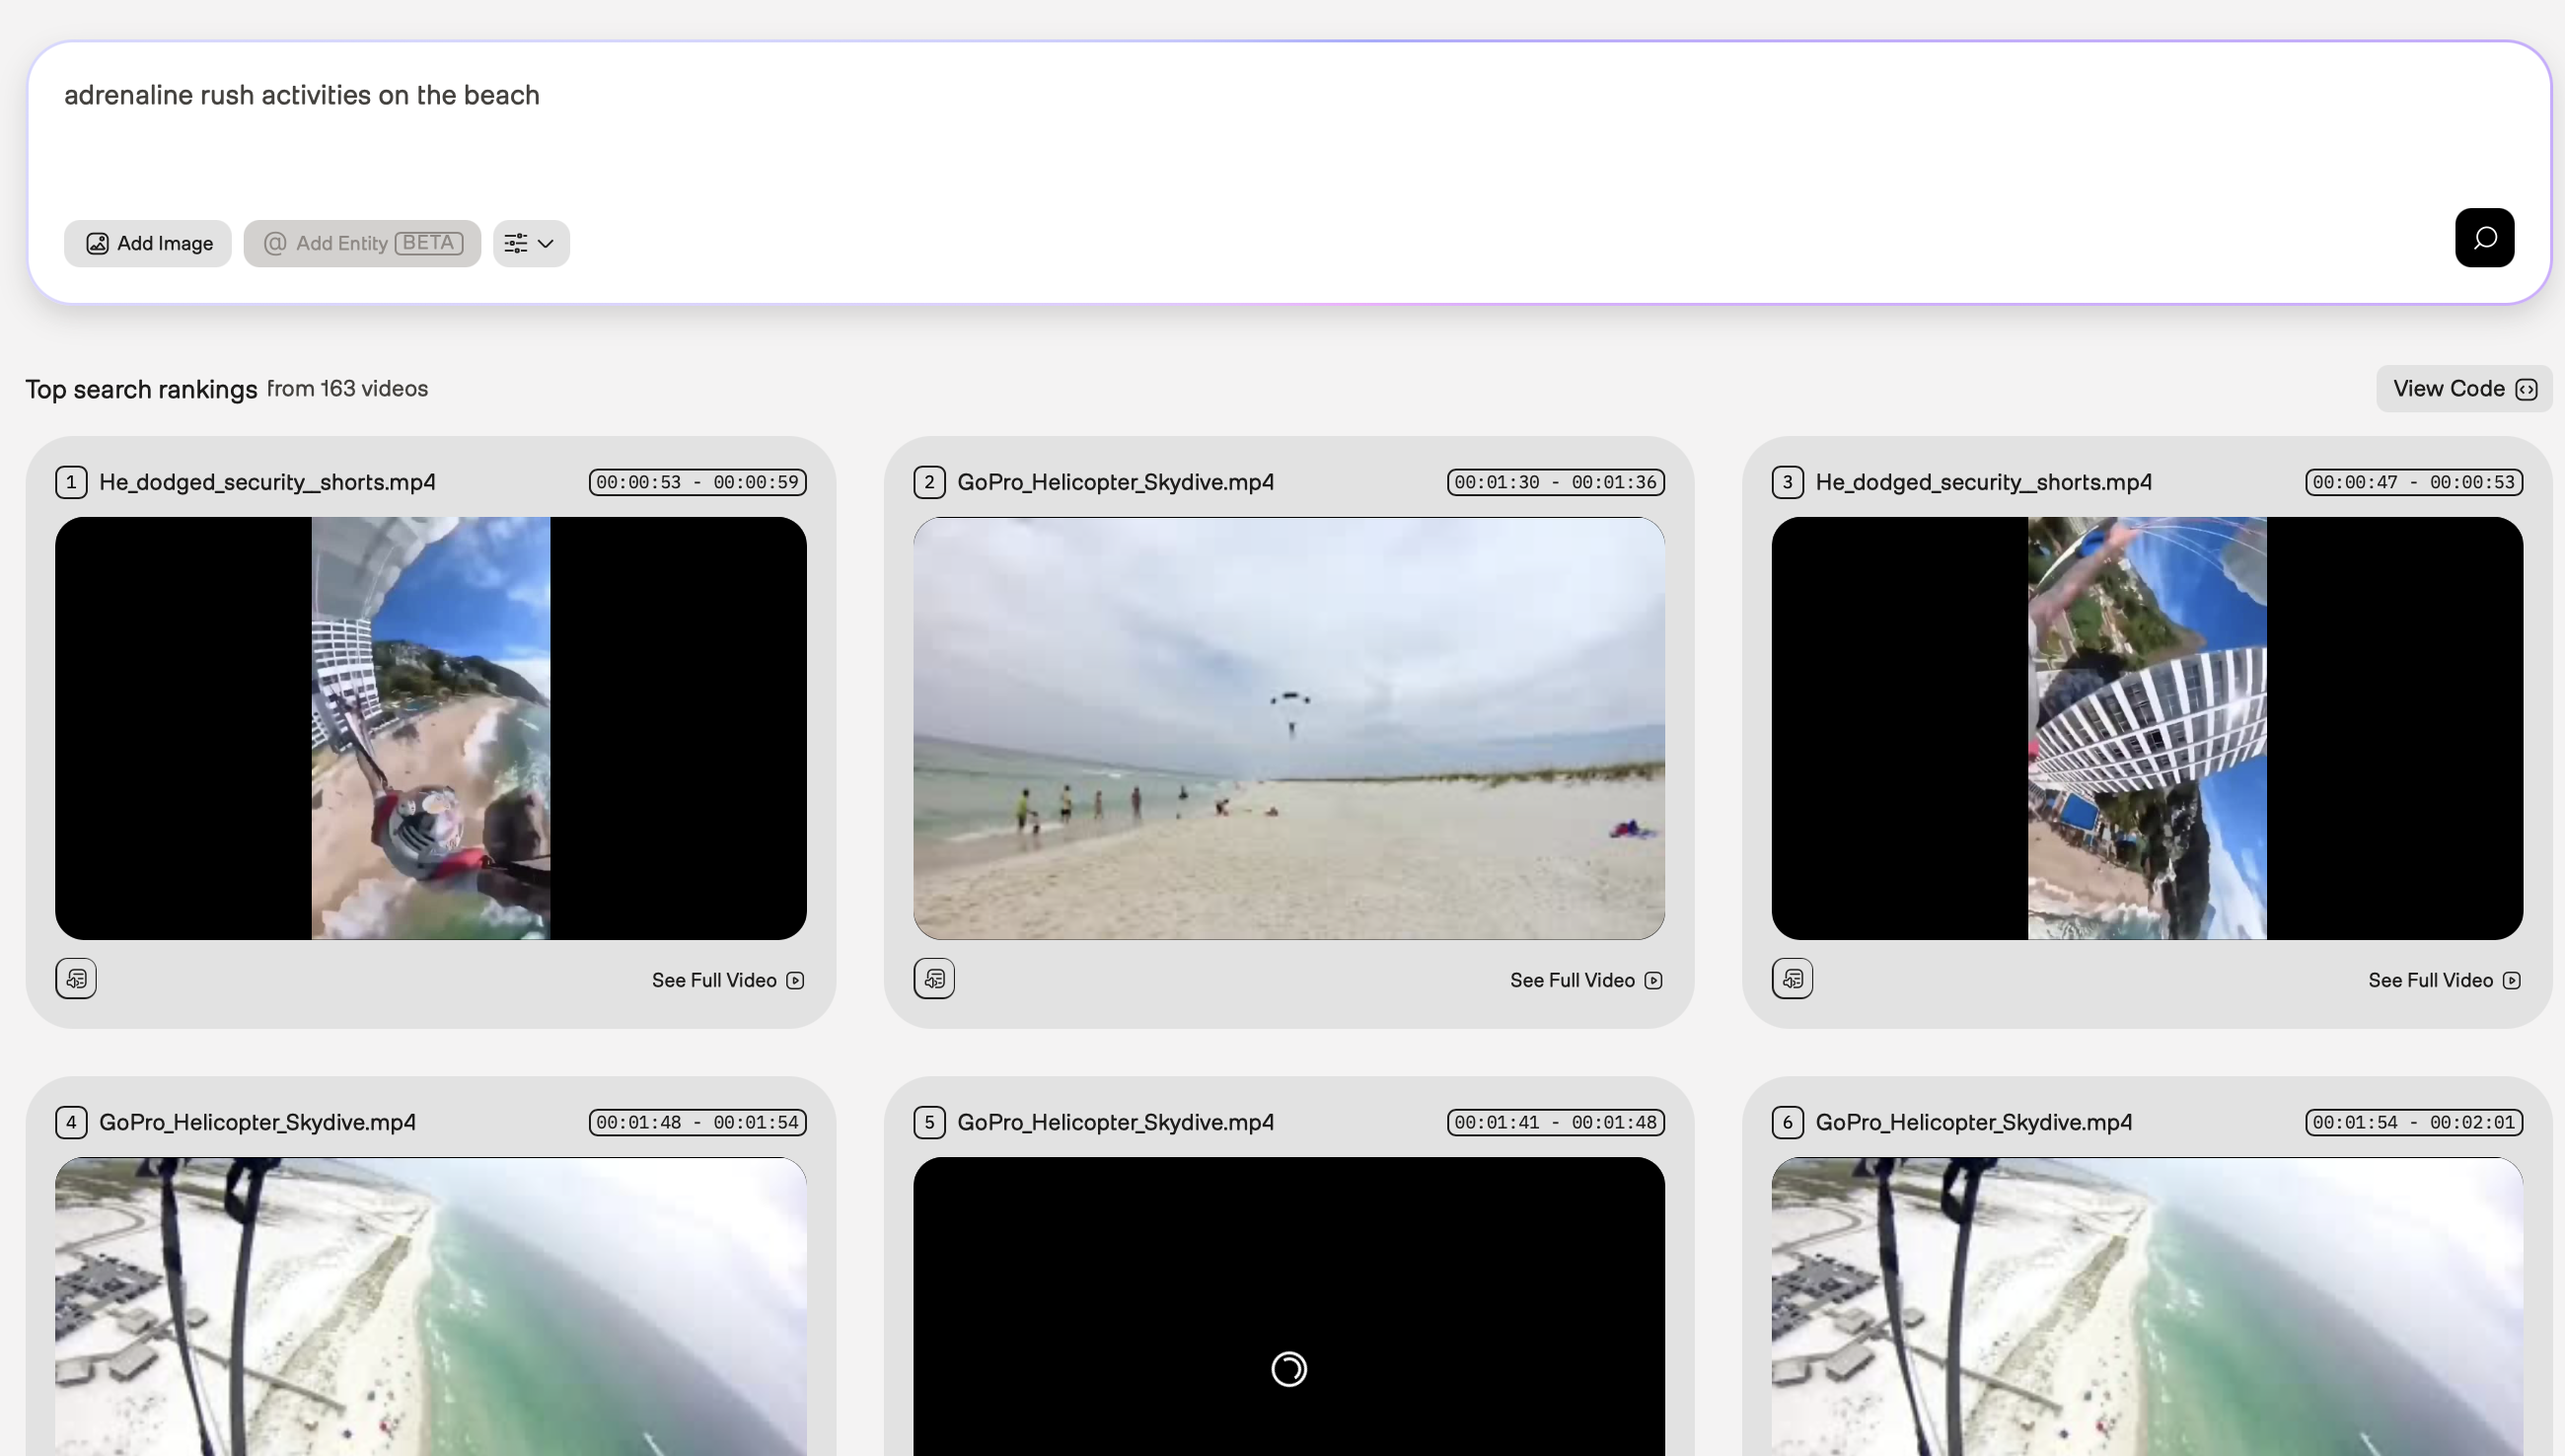Viewport: 2565px width, 1456px height.
Task: Play the result 2 beach skydive thumbnail
Action: pos(1288,728)
